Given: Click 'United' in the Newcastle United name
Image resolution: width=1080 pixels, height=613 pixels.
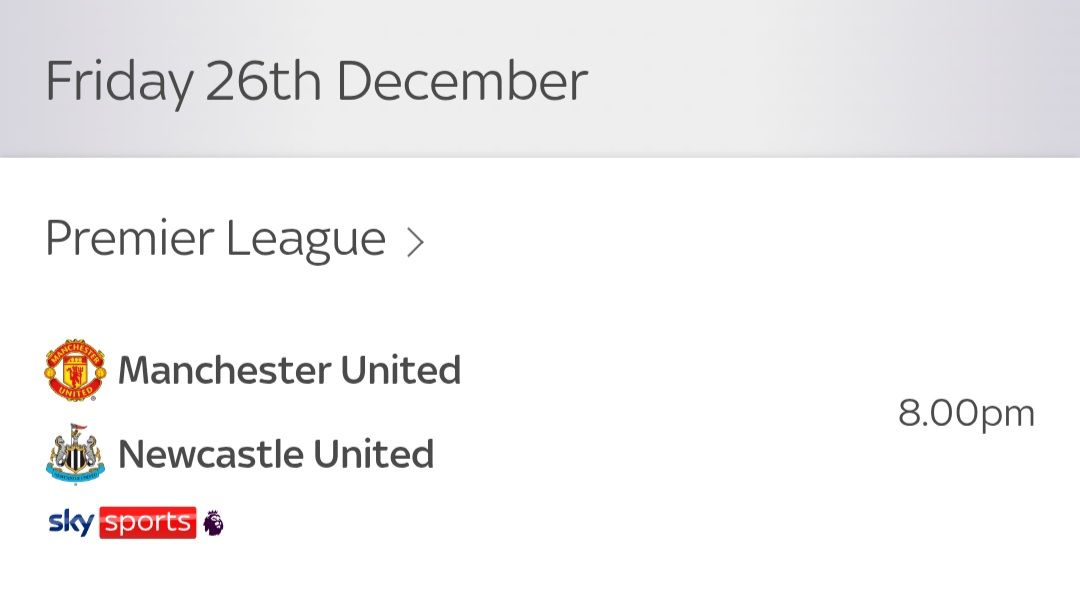Looking at the screenshot, I should click(x=373, y=454).
